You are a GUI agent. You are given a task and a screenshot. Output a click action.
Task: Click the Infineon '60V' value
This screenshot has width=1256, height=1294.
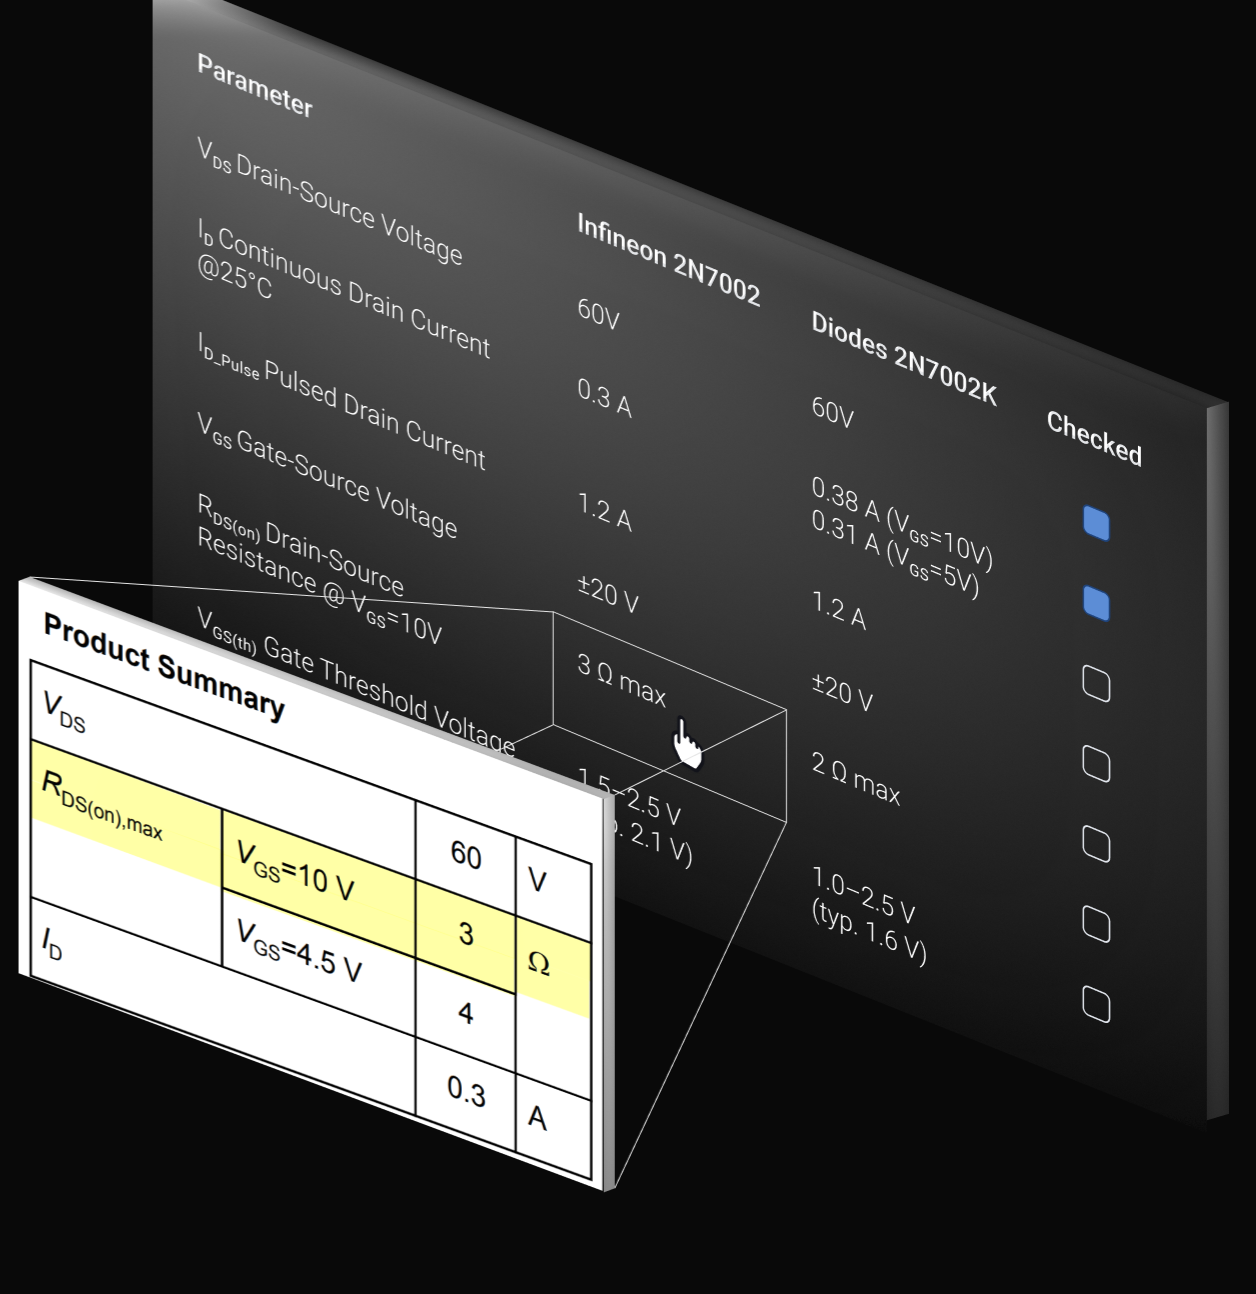[x=598, y=314]
